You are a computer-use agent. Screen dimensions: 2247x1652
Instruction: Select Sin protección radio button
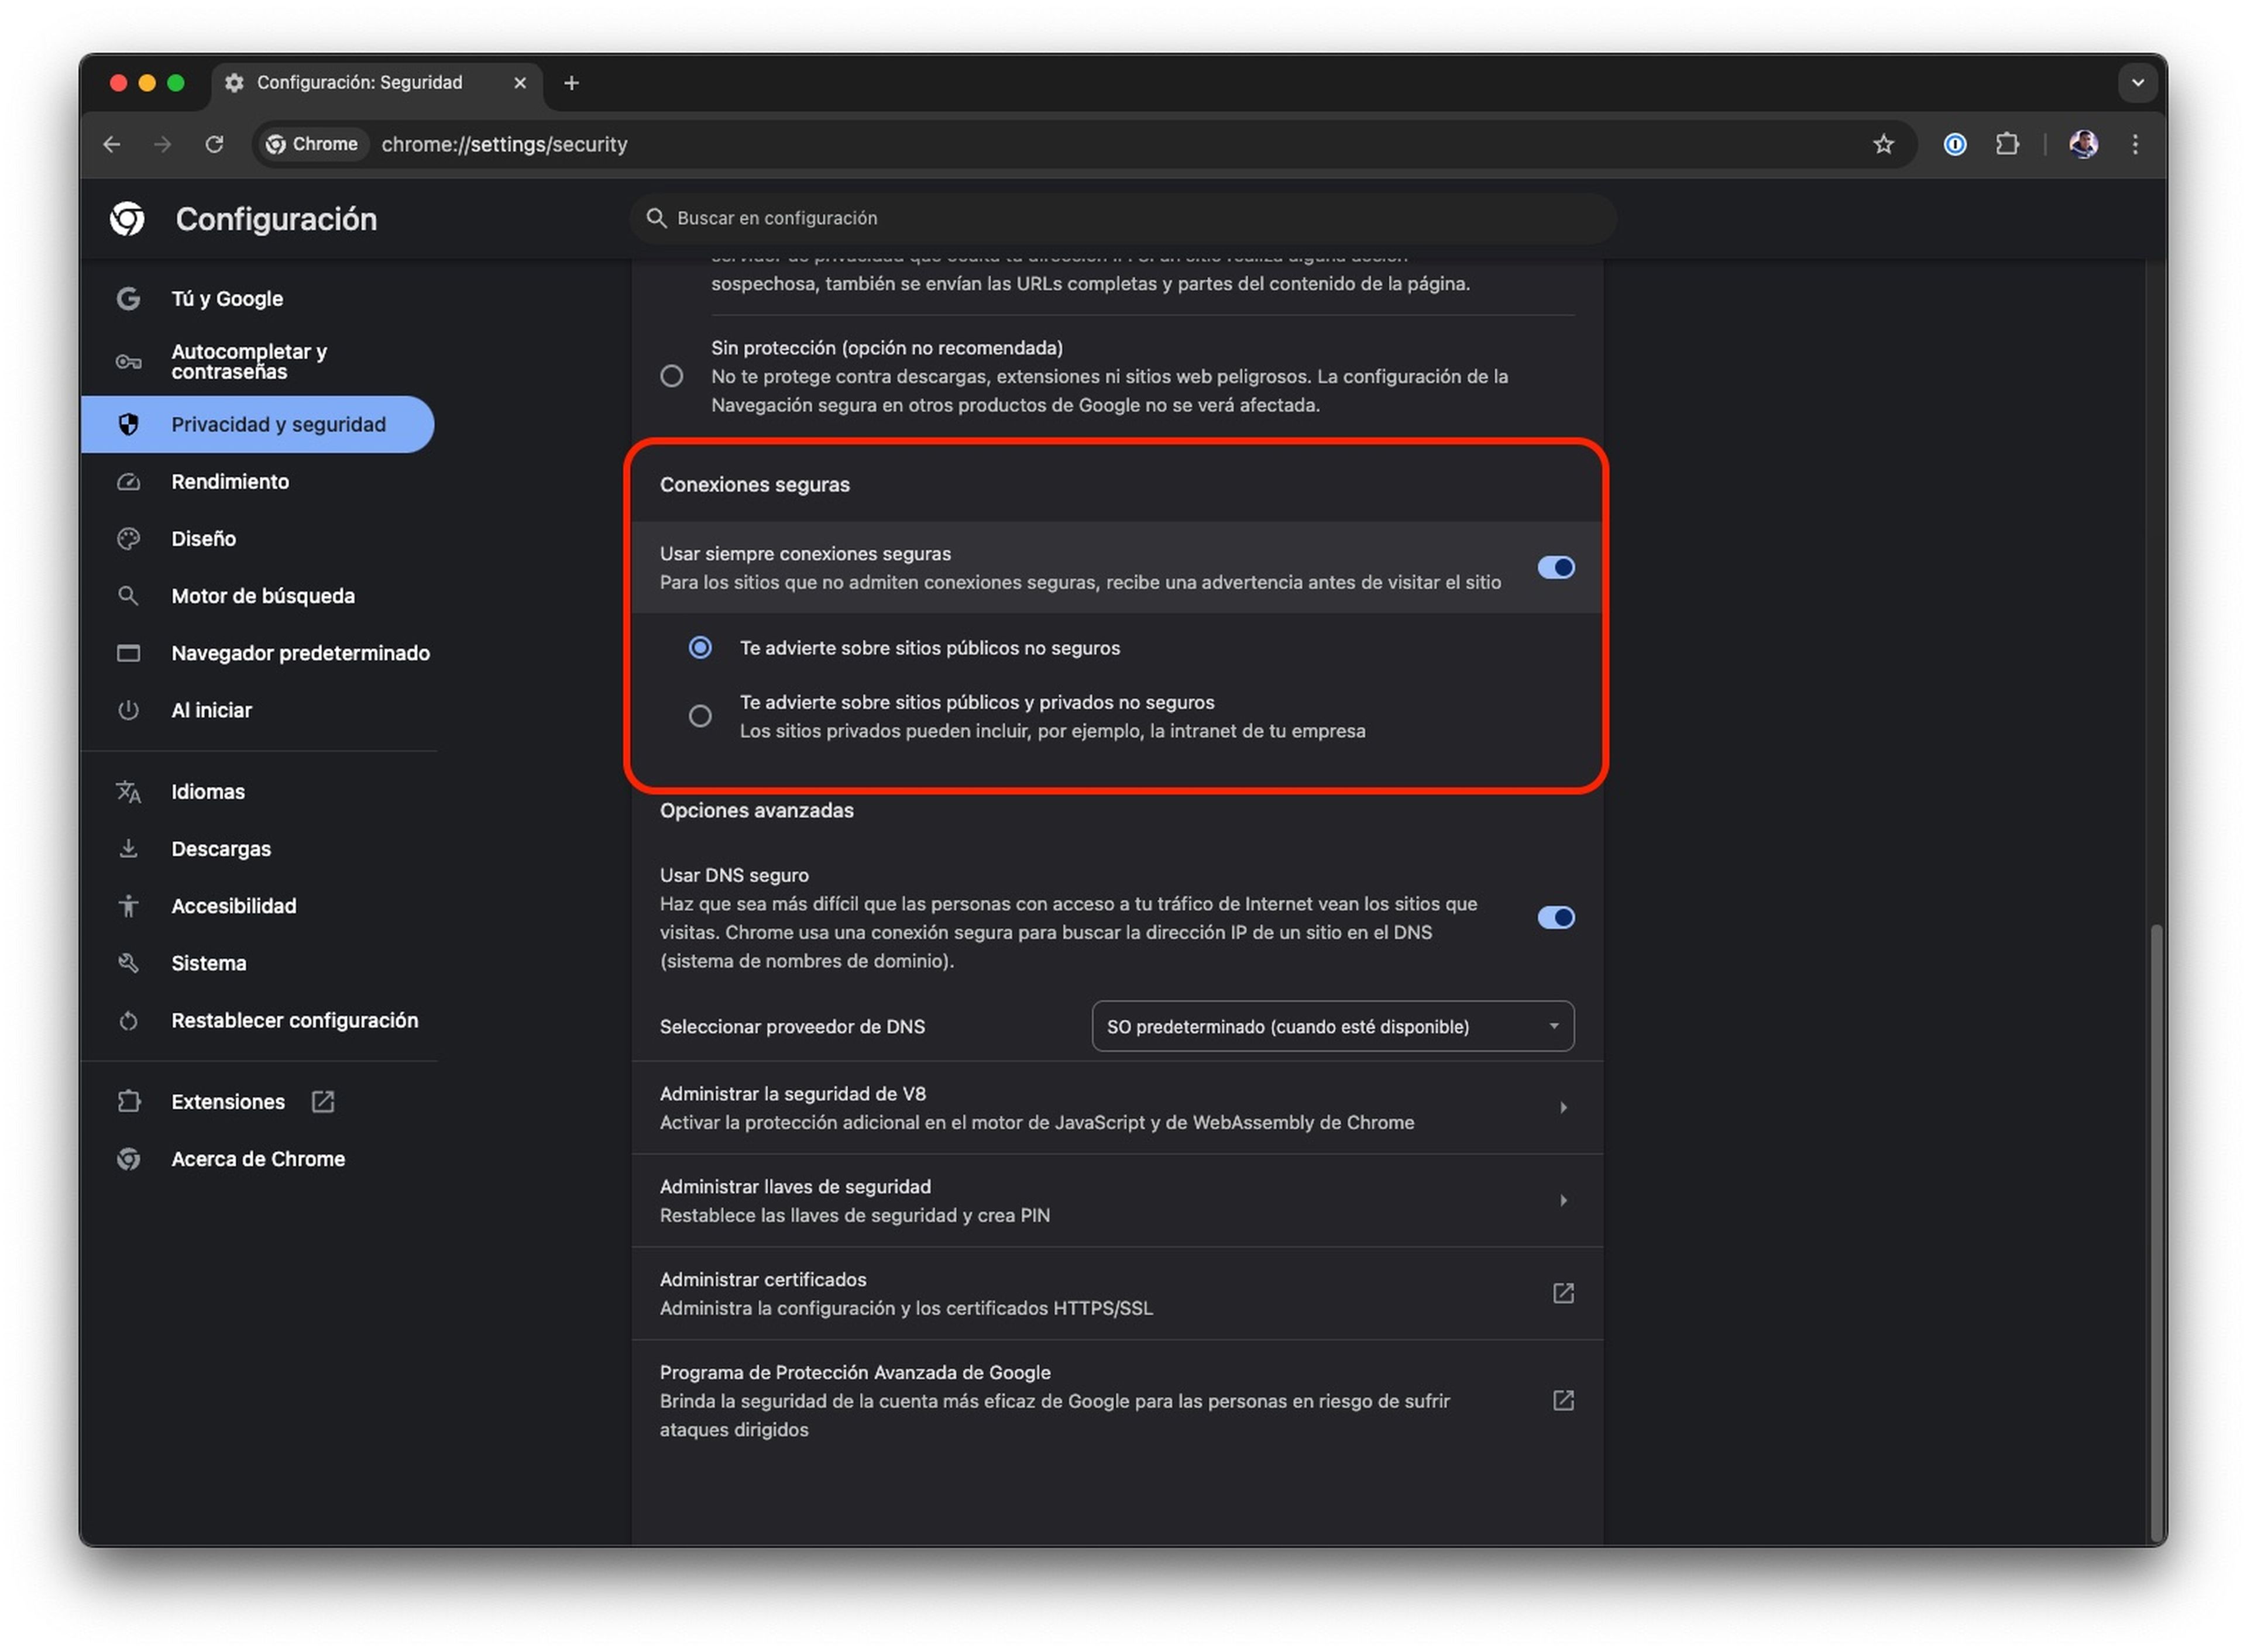coord(672,376)
